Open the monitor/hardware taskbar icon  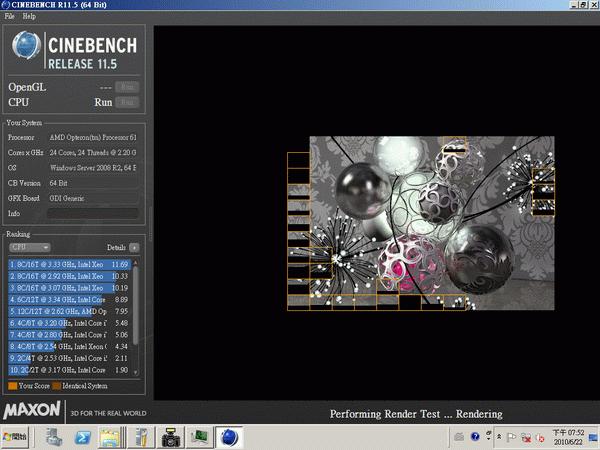click(x=199, y=437)
